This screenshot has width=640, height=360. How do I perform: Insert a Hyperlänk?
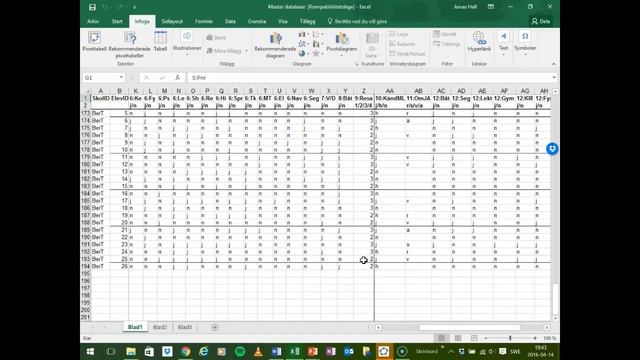click(479, 41)
